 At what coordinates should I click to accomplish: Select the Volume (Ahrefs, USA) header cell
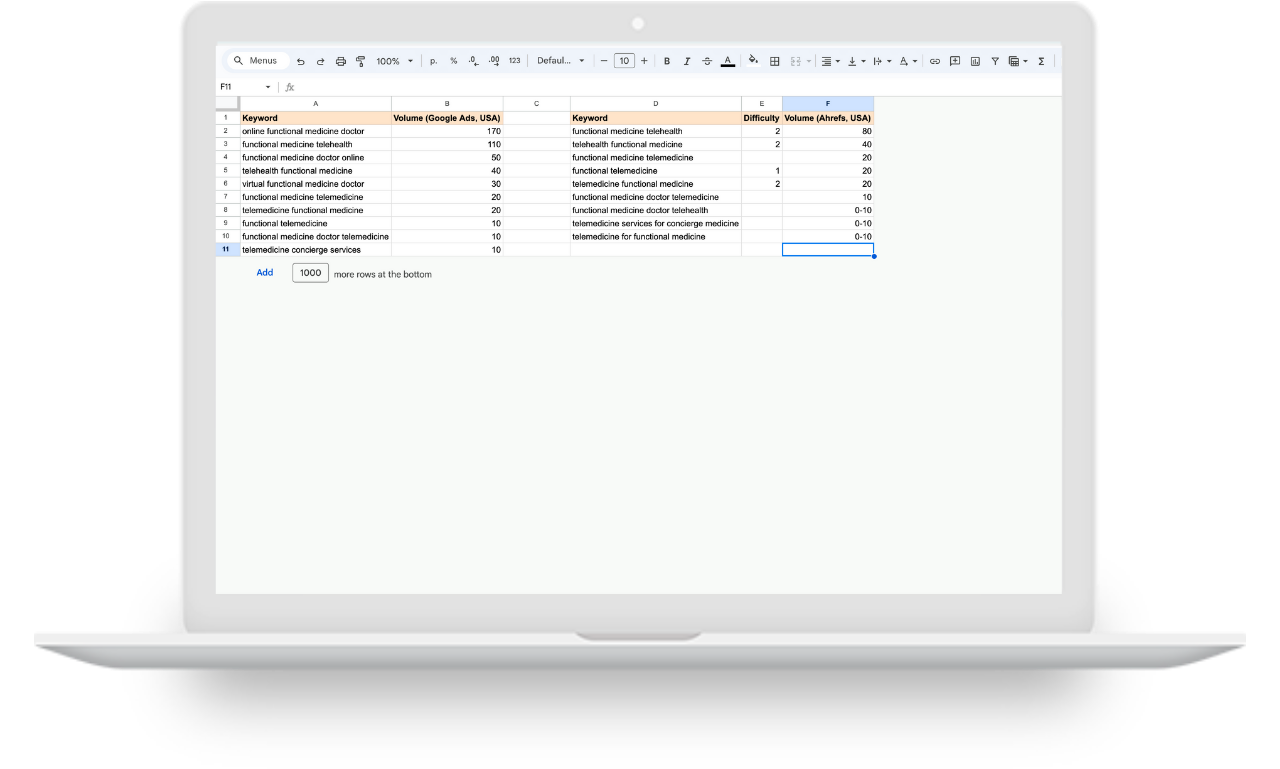[x=827, y=117]
